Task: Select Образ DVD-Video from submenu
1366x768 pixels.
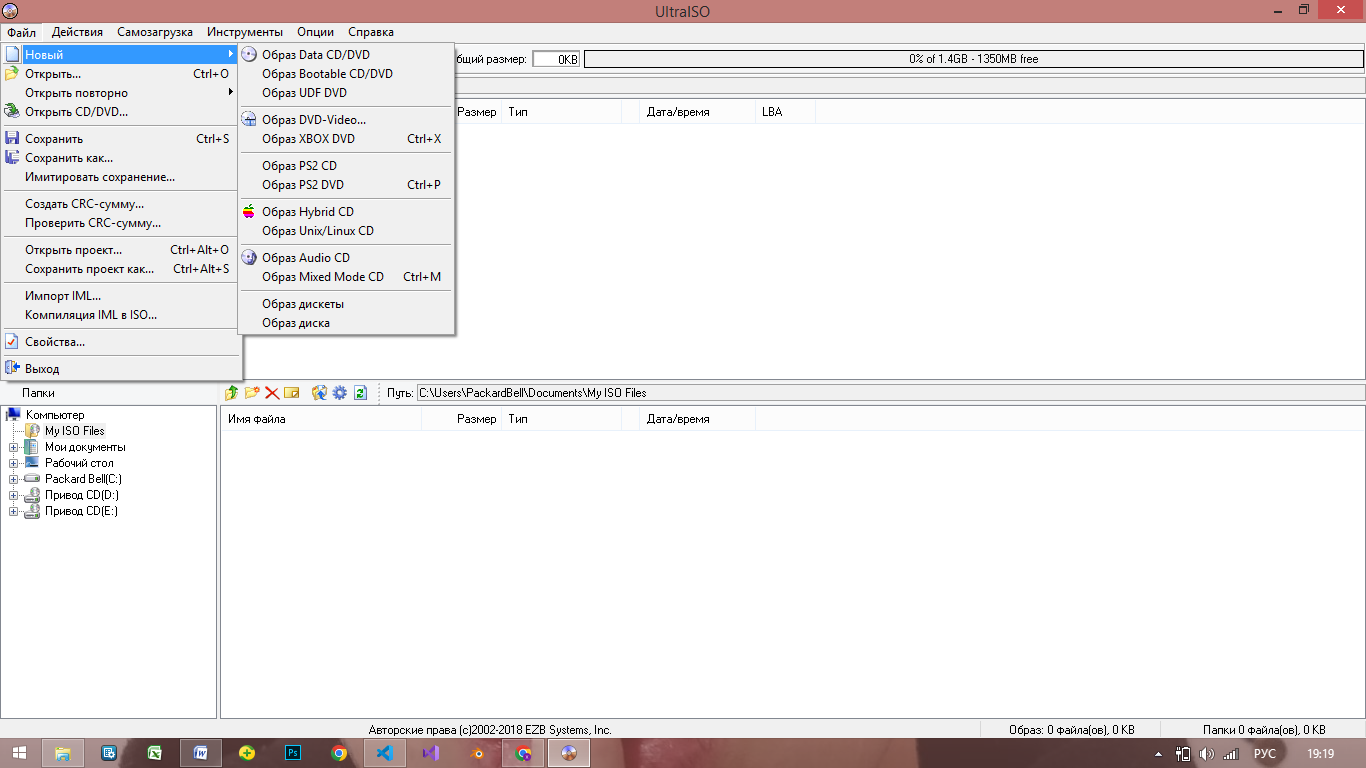Action: (313, 120)
